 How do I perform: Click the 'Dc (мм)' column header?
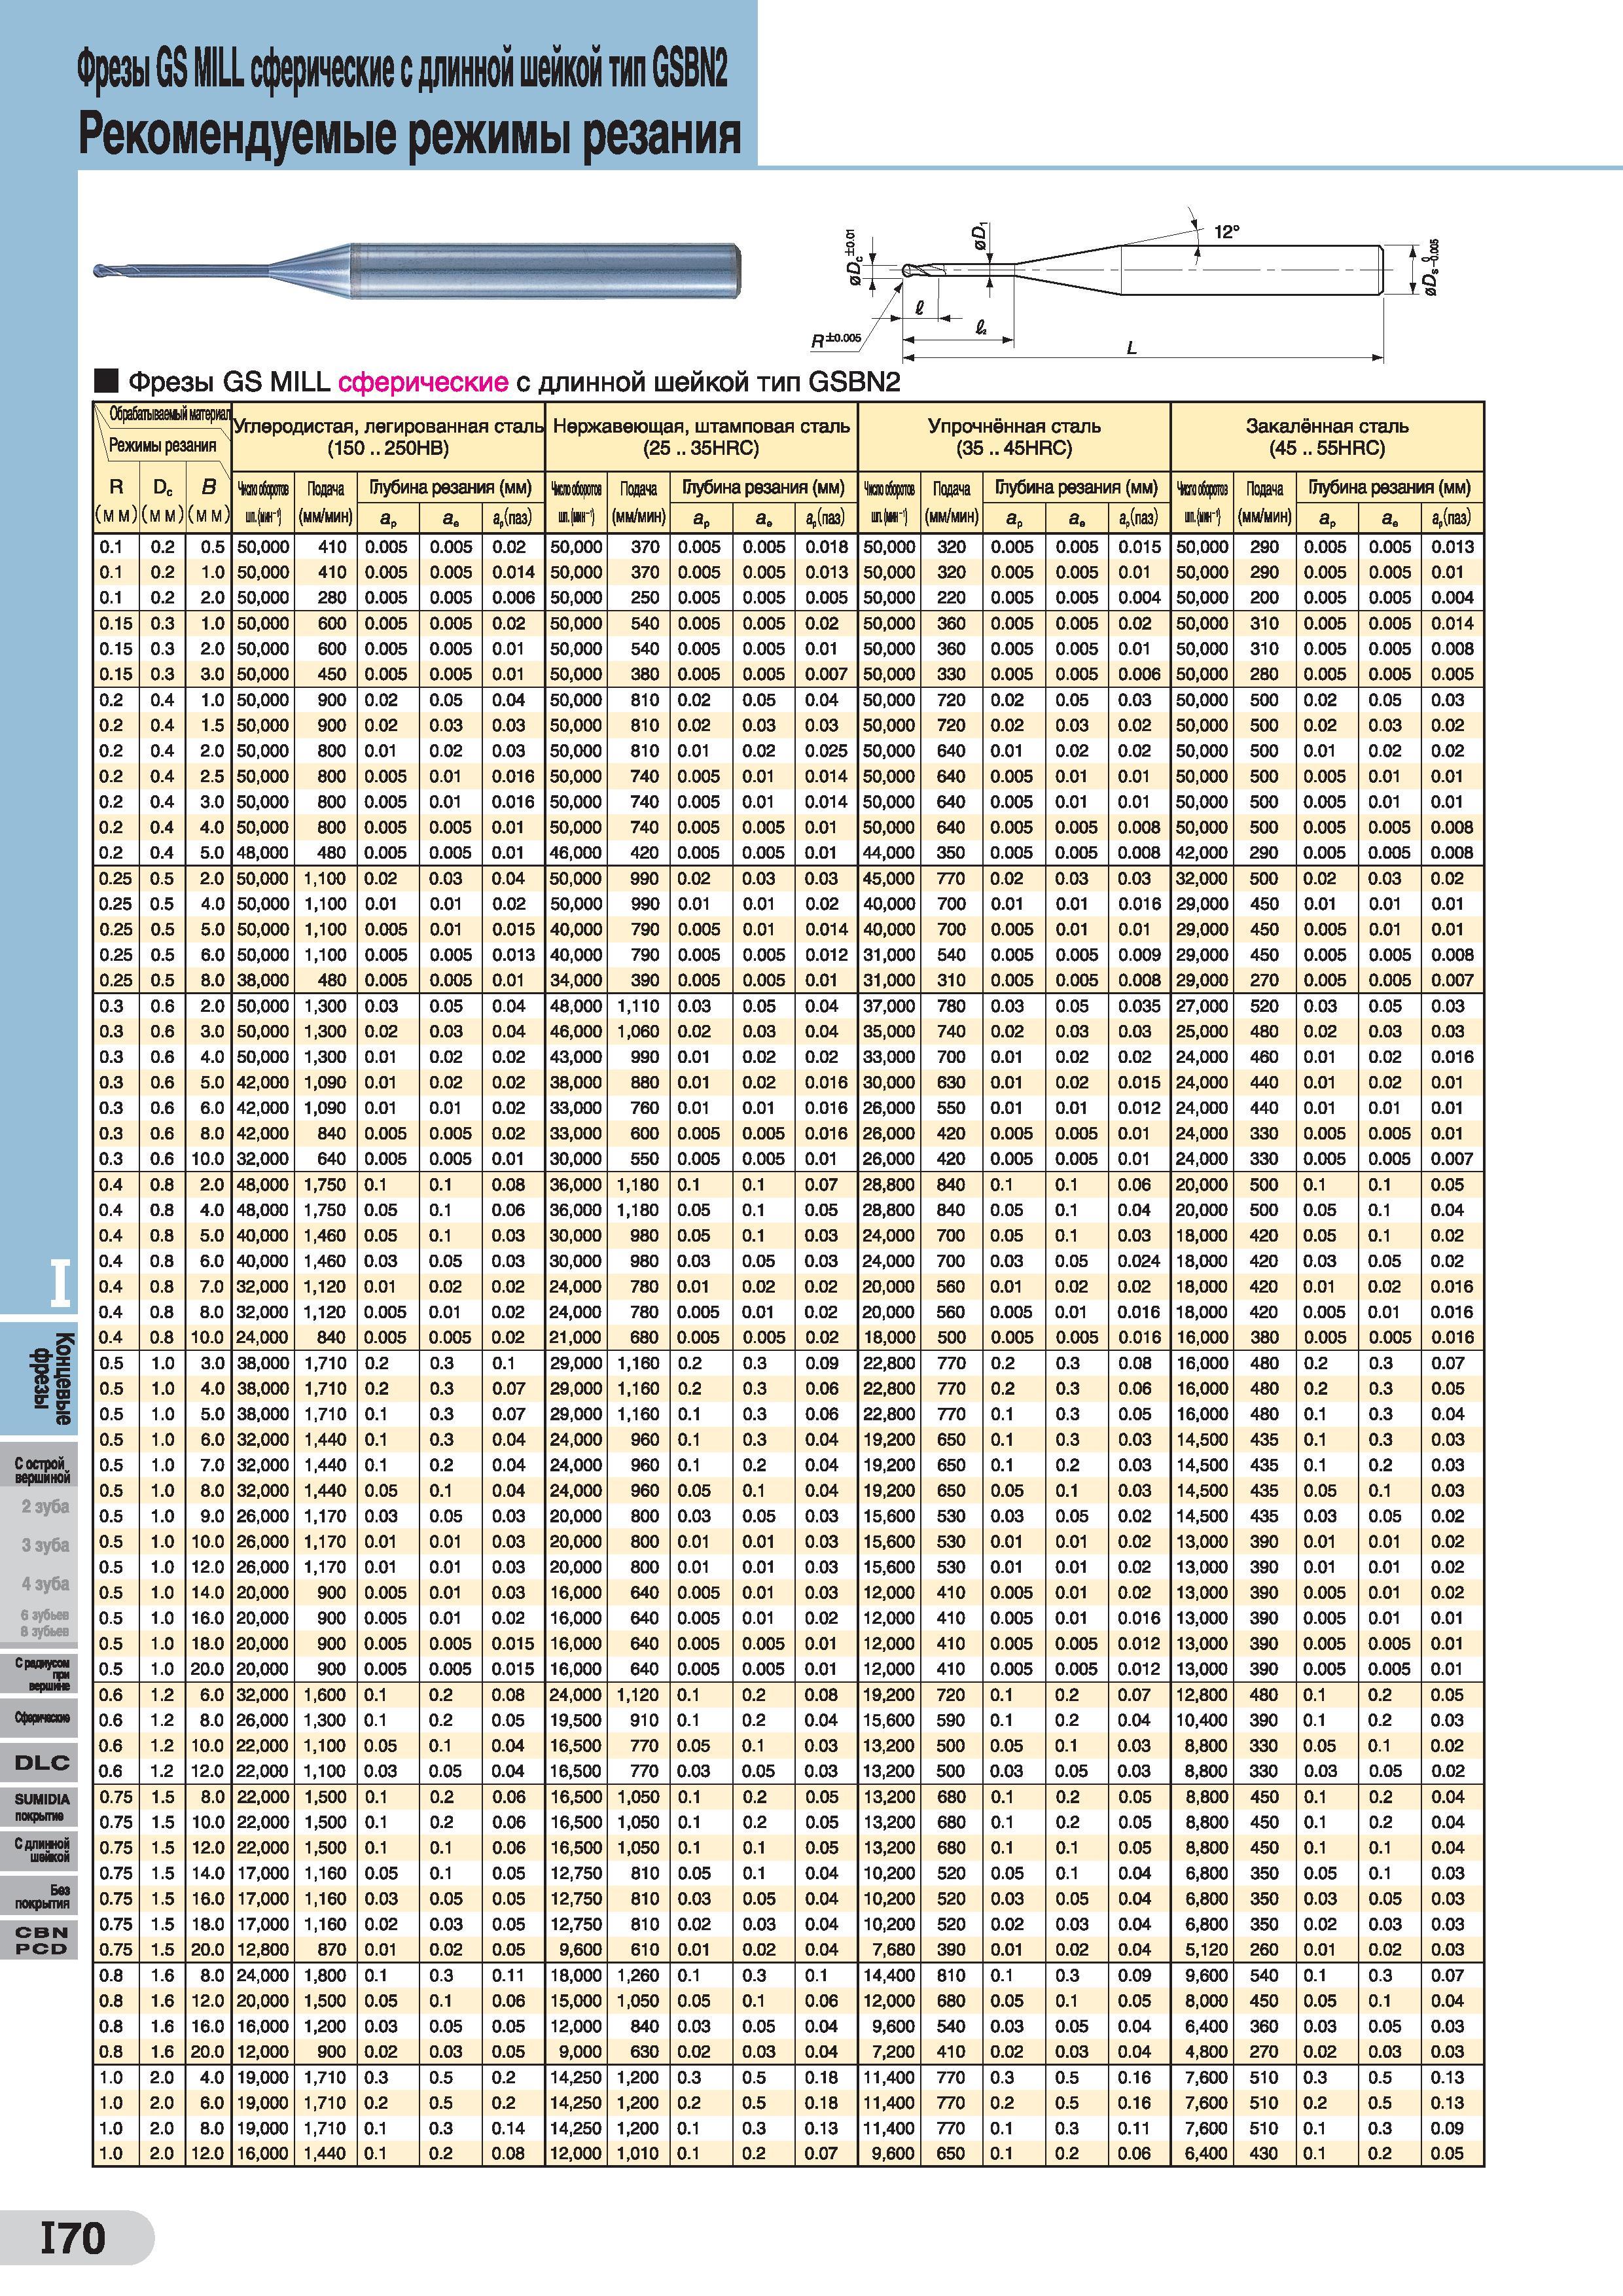(162, 501)
